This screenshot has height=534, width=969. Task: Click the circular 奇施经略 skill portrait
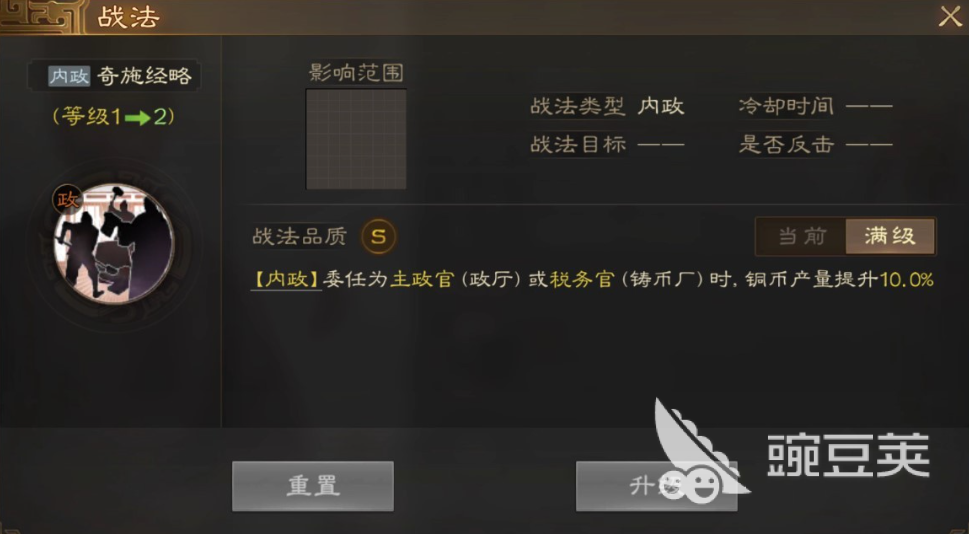(x=114, y=243)
